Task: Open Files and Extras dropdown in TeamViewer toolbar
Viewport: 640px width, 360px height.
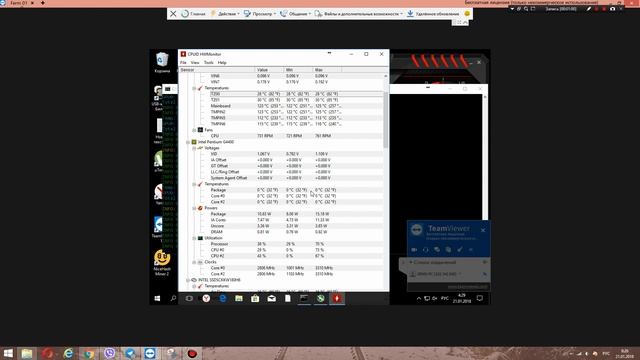Action: click(358, 13)
